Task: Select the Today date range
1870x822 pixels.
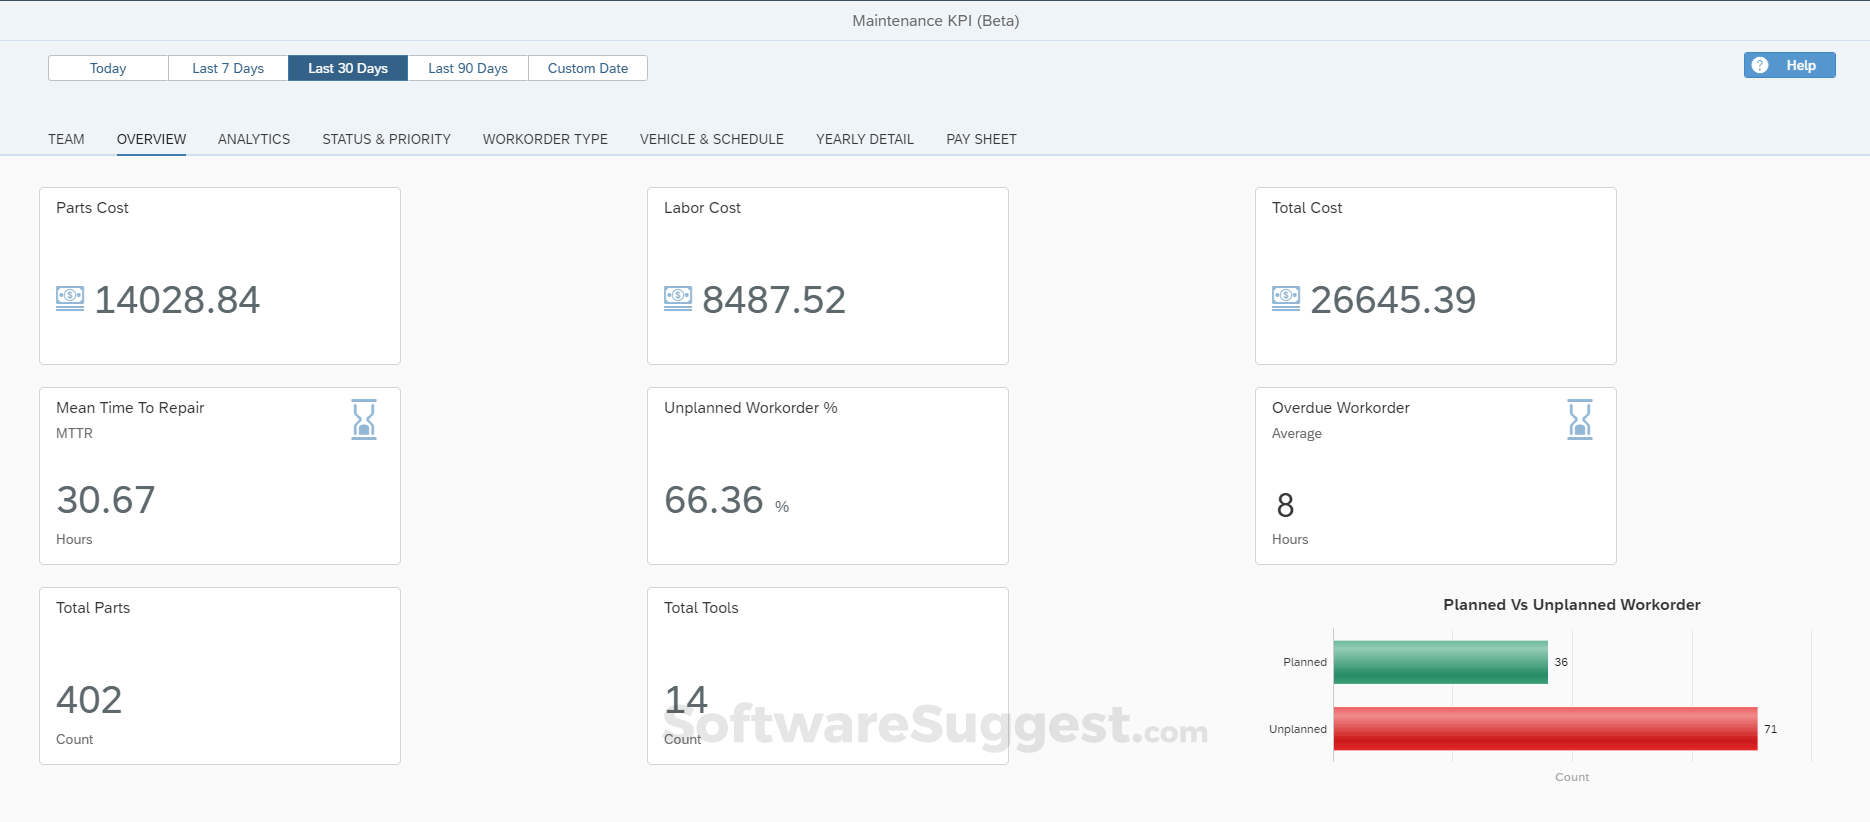Action: point(108,68)
